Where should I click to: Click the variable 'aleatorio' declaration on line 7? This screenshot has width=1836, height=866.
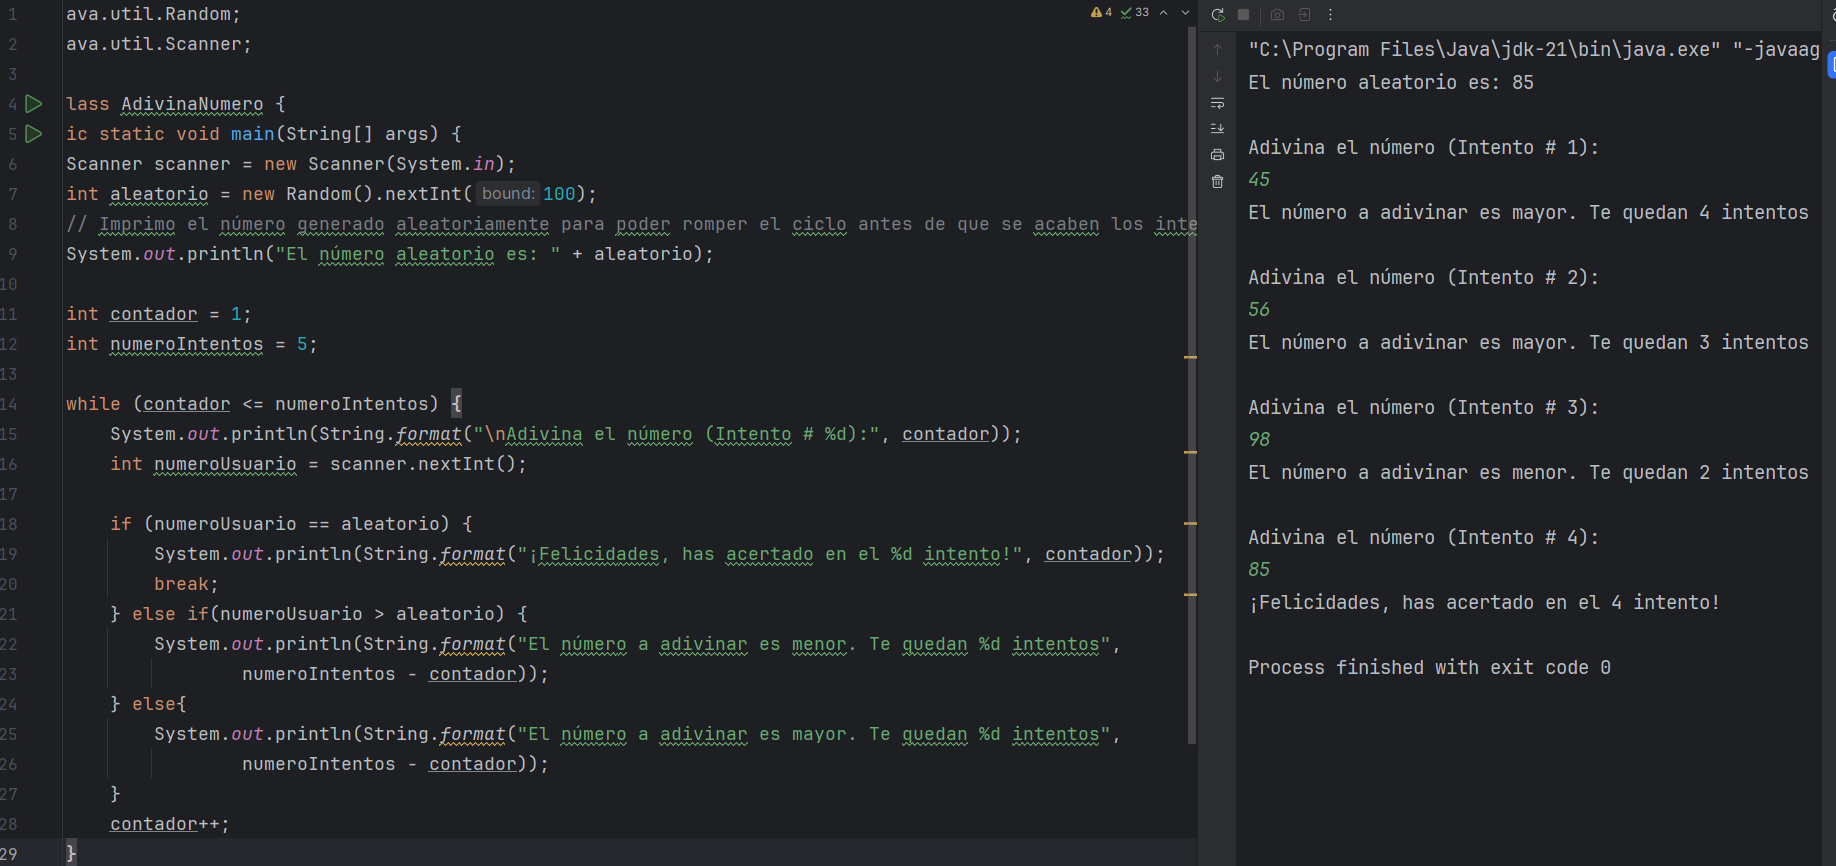tap(159, 194)
